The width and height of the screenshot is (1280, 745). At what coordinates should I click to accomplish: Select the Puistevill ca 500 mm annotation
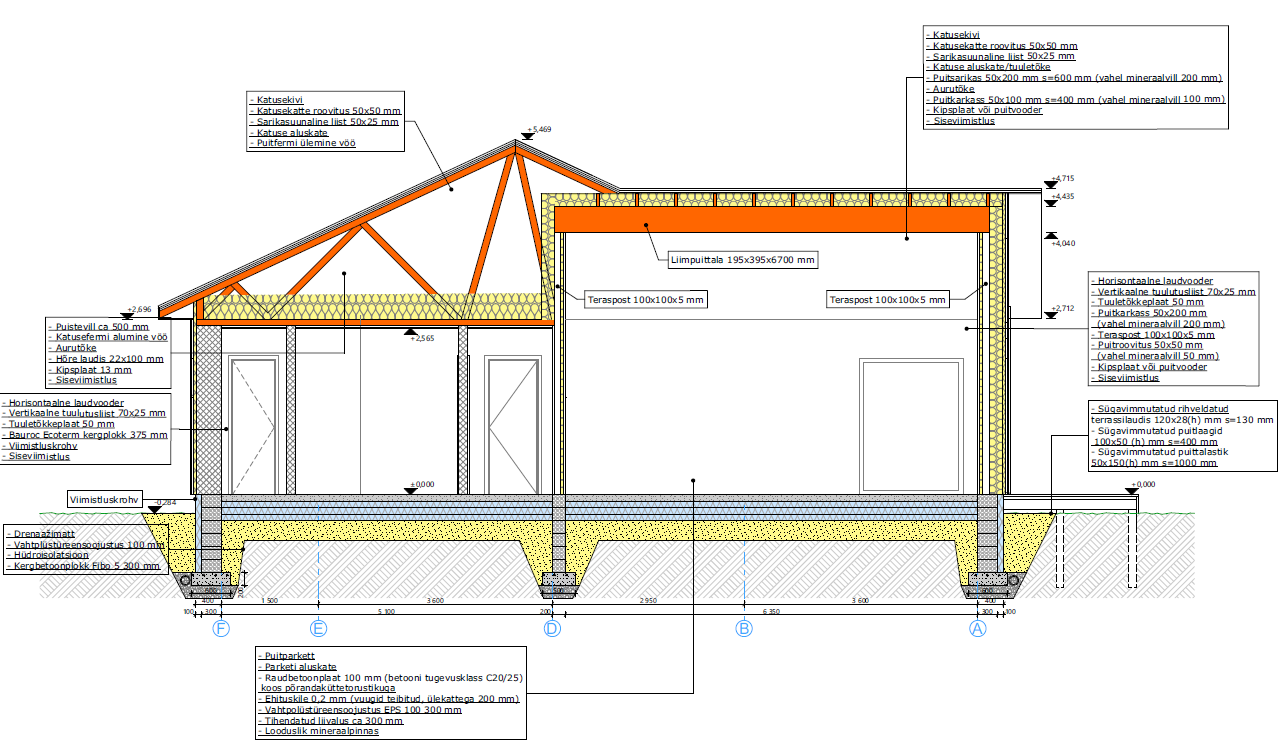[x=102, y=327]
